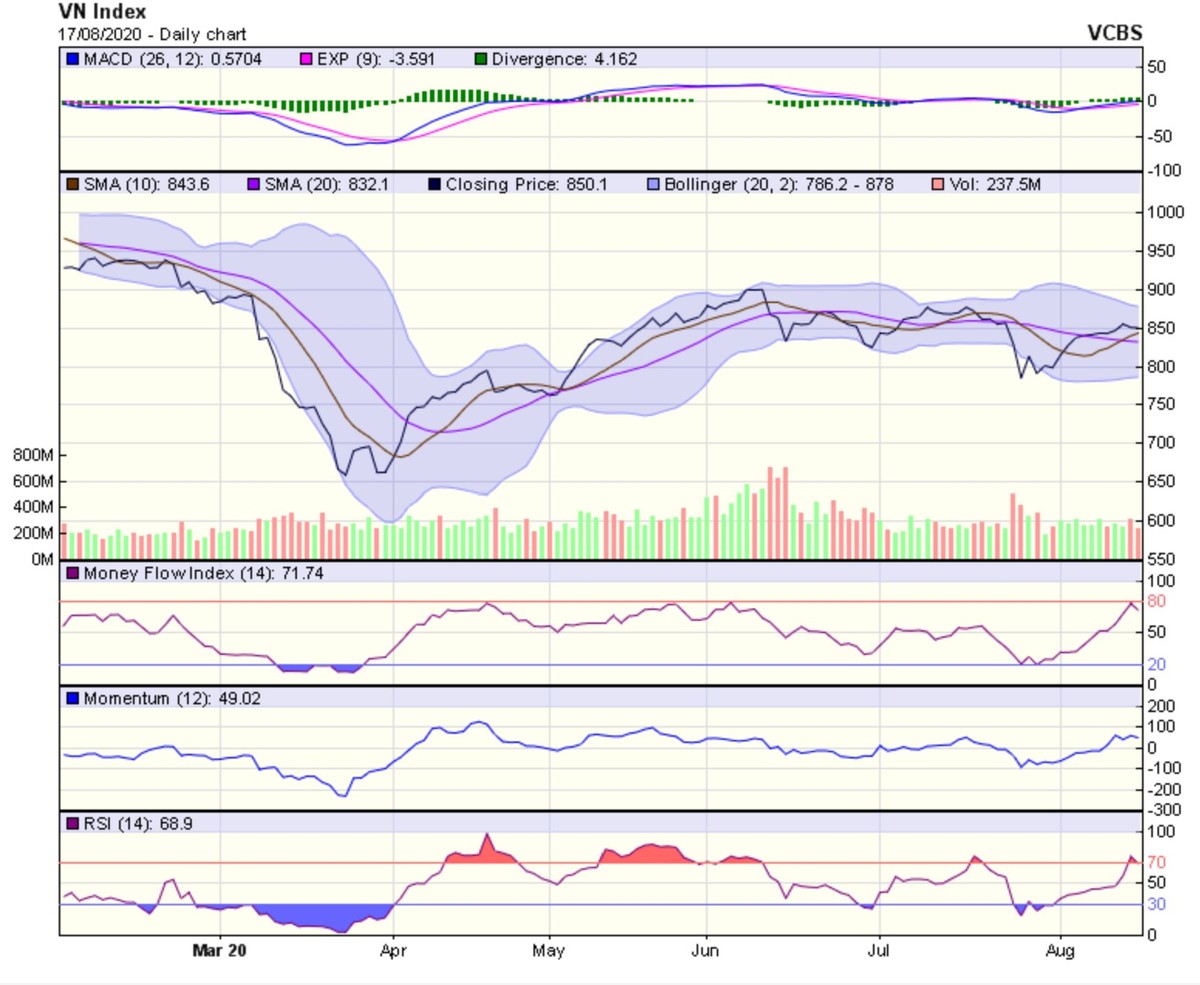
Task: Click the brown SMA (10) legend square
Action: point(72,184)
